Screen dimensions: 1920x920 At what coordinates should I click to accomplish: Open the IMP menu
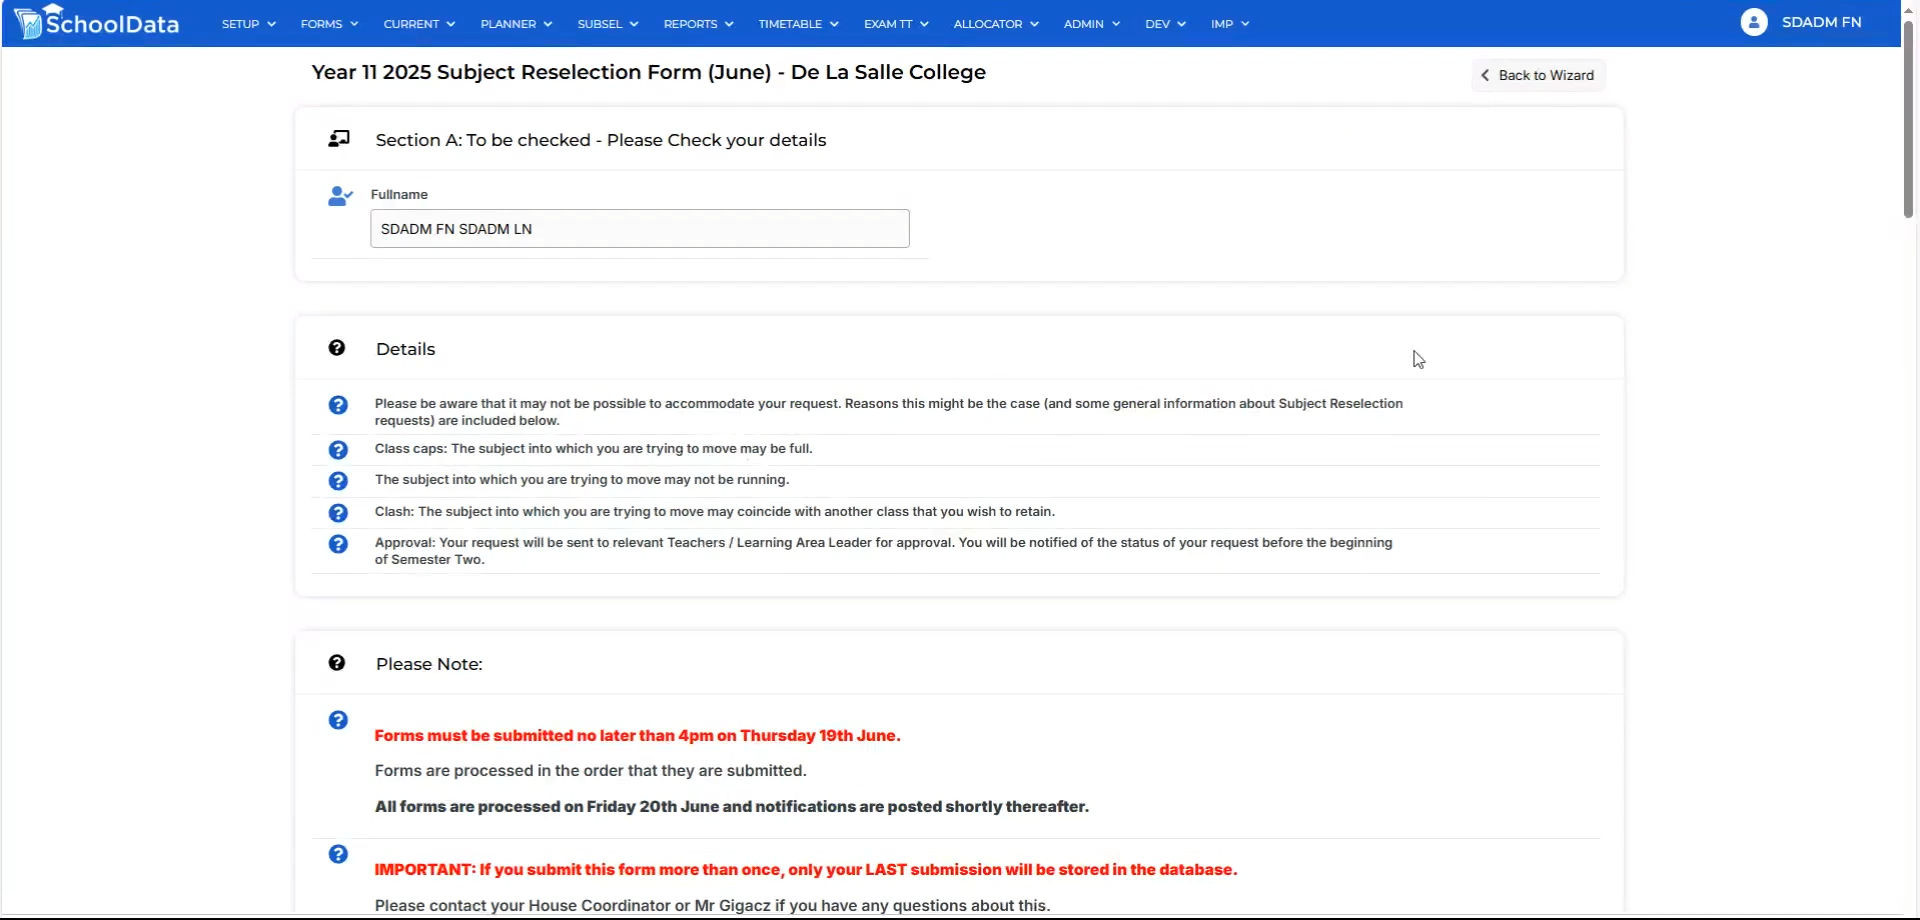(1230, 24)
